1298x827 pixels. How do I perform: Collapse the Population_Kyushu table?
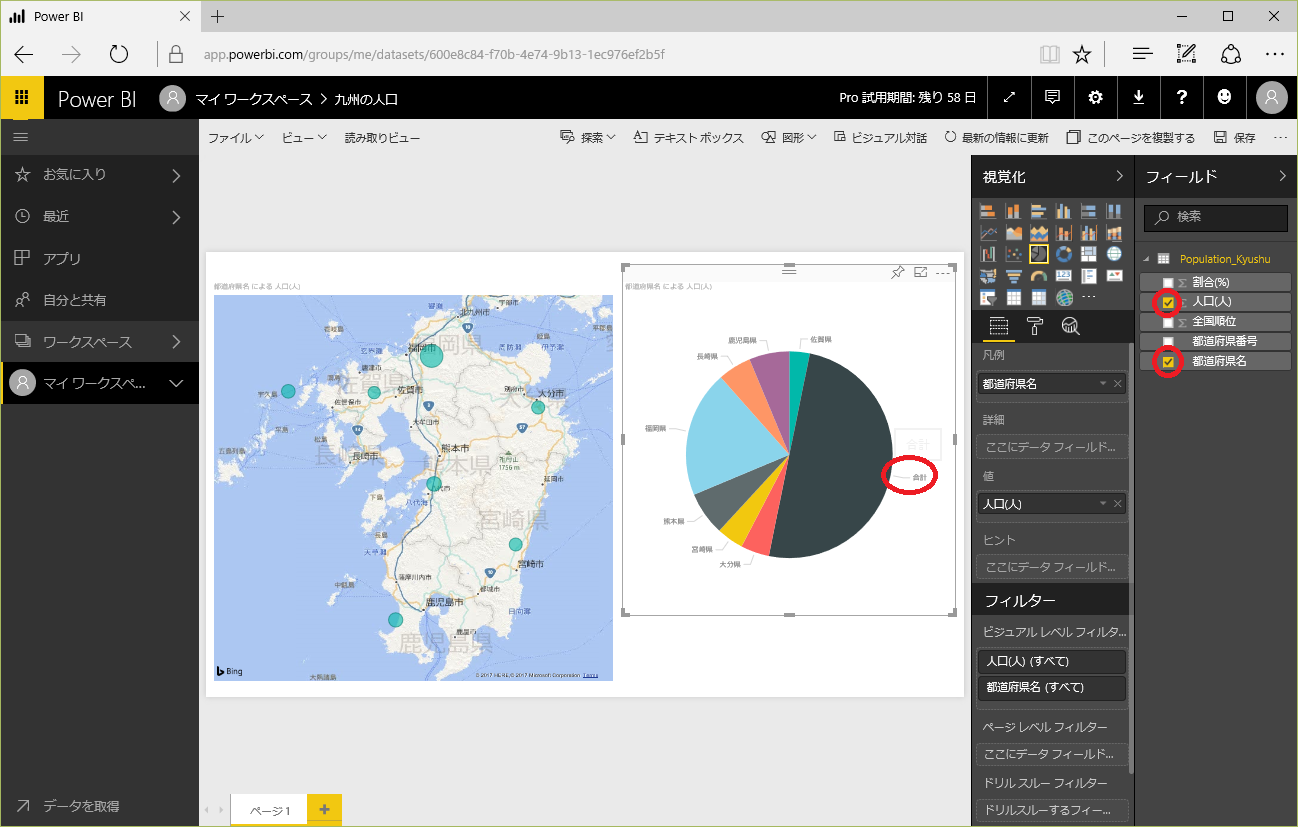coord(1145,258)
